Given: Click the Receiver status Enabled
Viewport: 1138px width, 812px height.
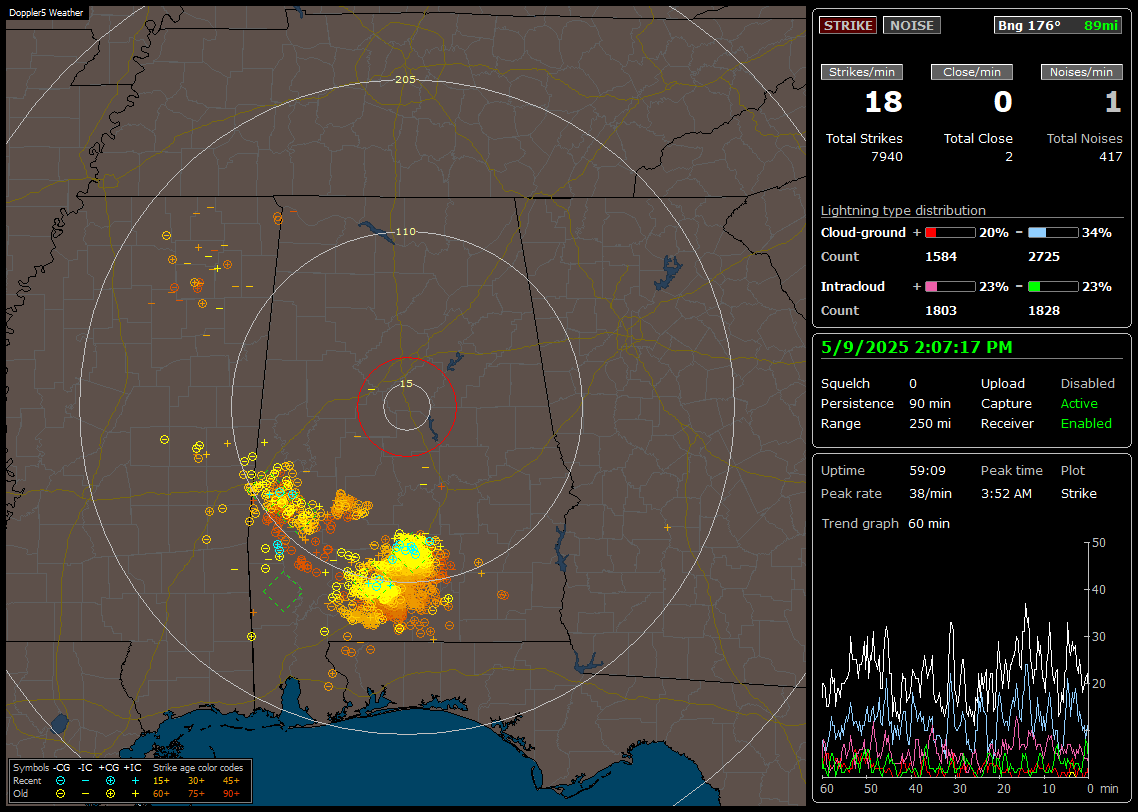Looking at the screenshot, I should point(1086,424).
